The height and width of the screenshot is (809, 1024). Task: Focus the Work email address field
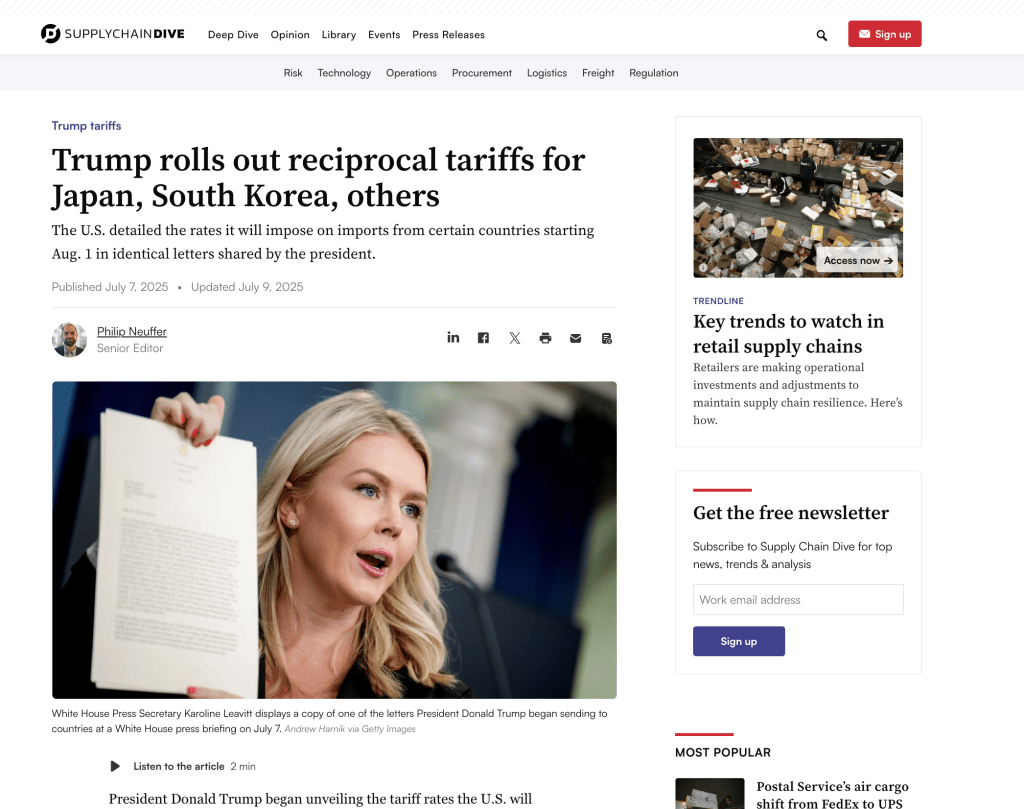click(x=798, y=599)
